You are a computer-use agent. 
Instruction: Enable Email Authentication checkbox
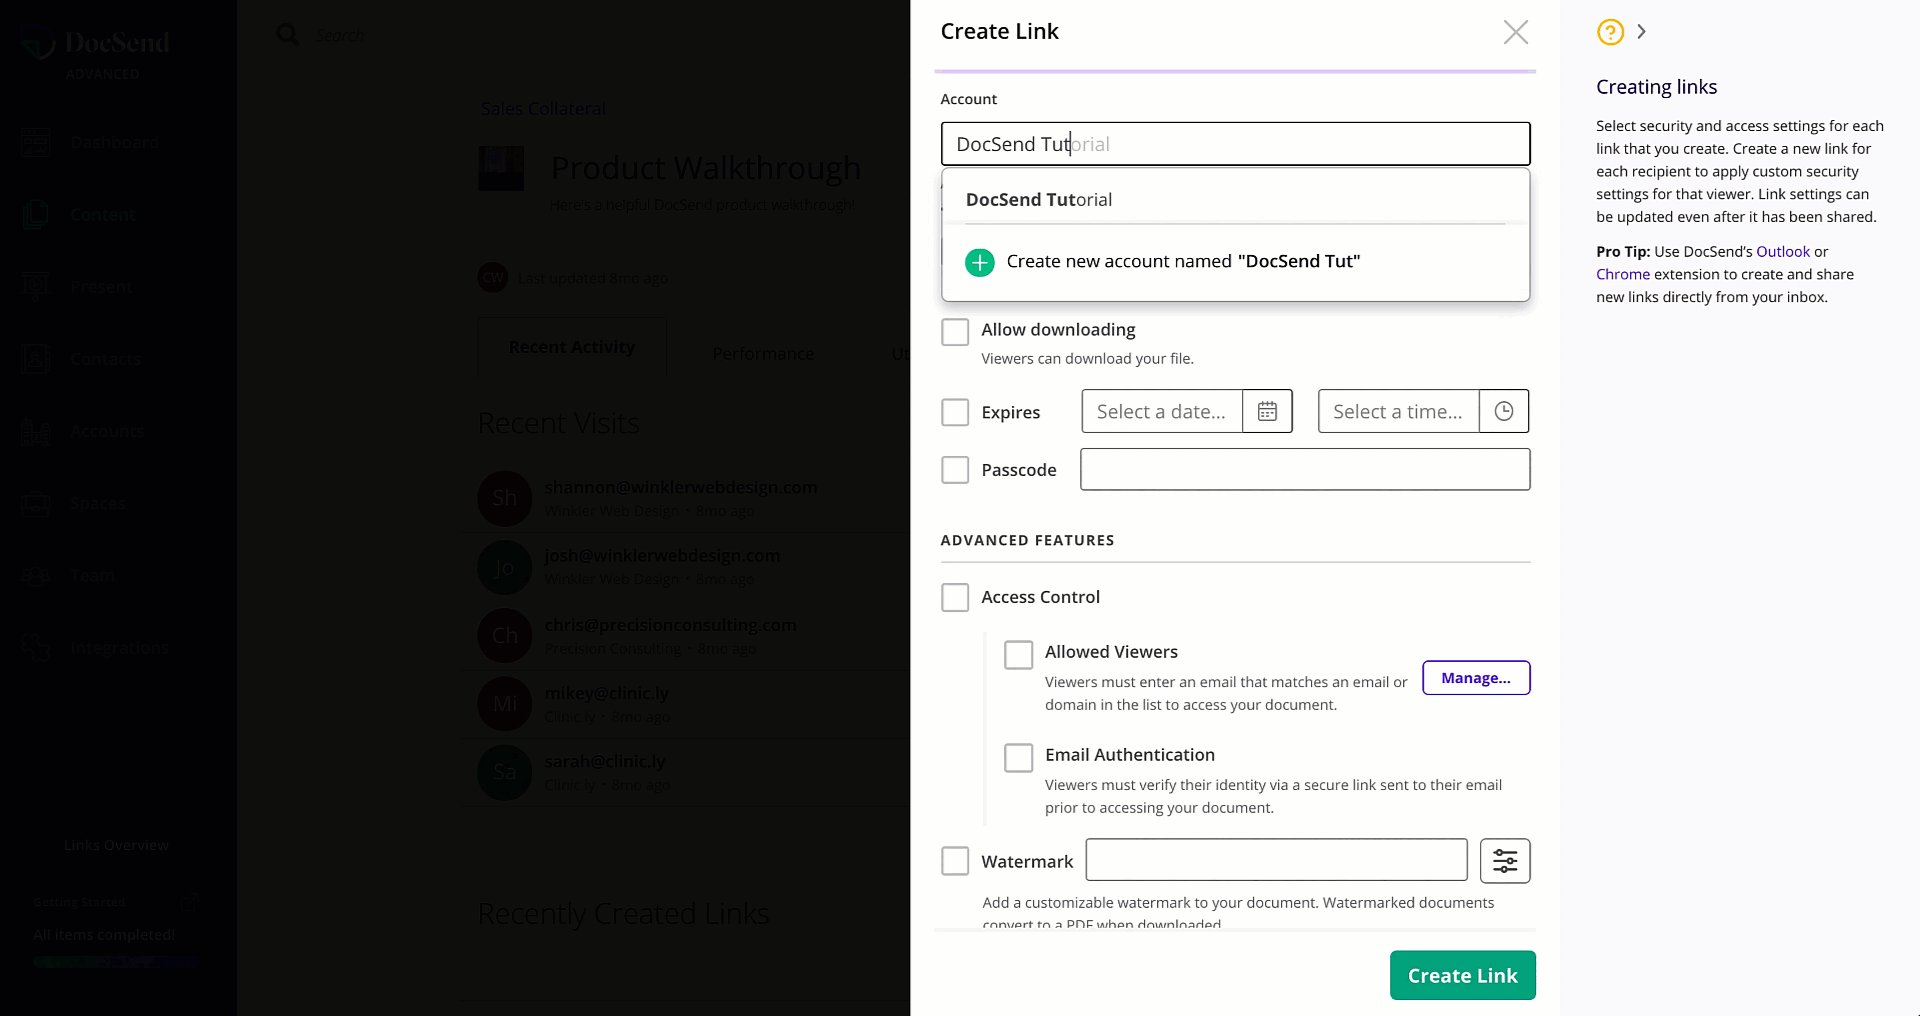[x=1018, y=758]
